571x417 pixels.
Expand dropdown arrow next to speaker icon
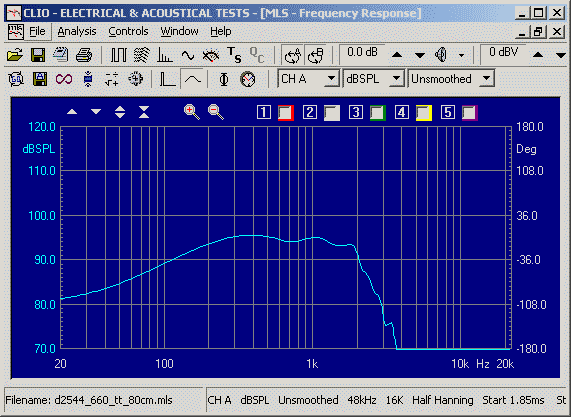(x=461, y=56)
